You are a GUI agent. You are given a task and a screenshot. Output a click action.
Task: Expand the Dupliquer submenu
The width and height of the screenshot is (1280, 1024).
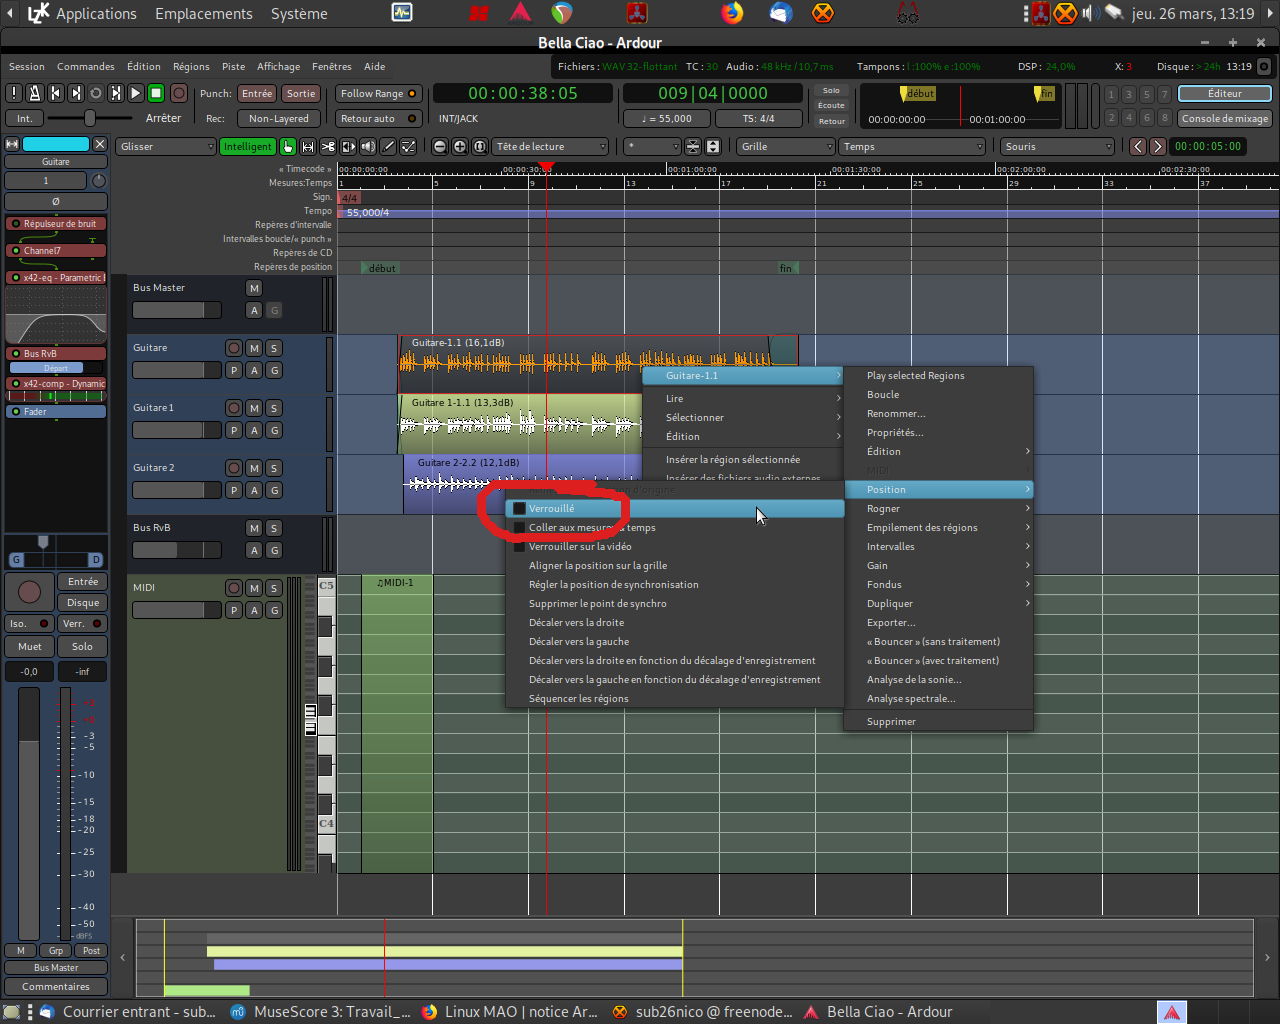939,603
